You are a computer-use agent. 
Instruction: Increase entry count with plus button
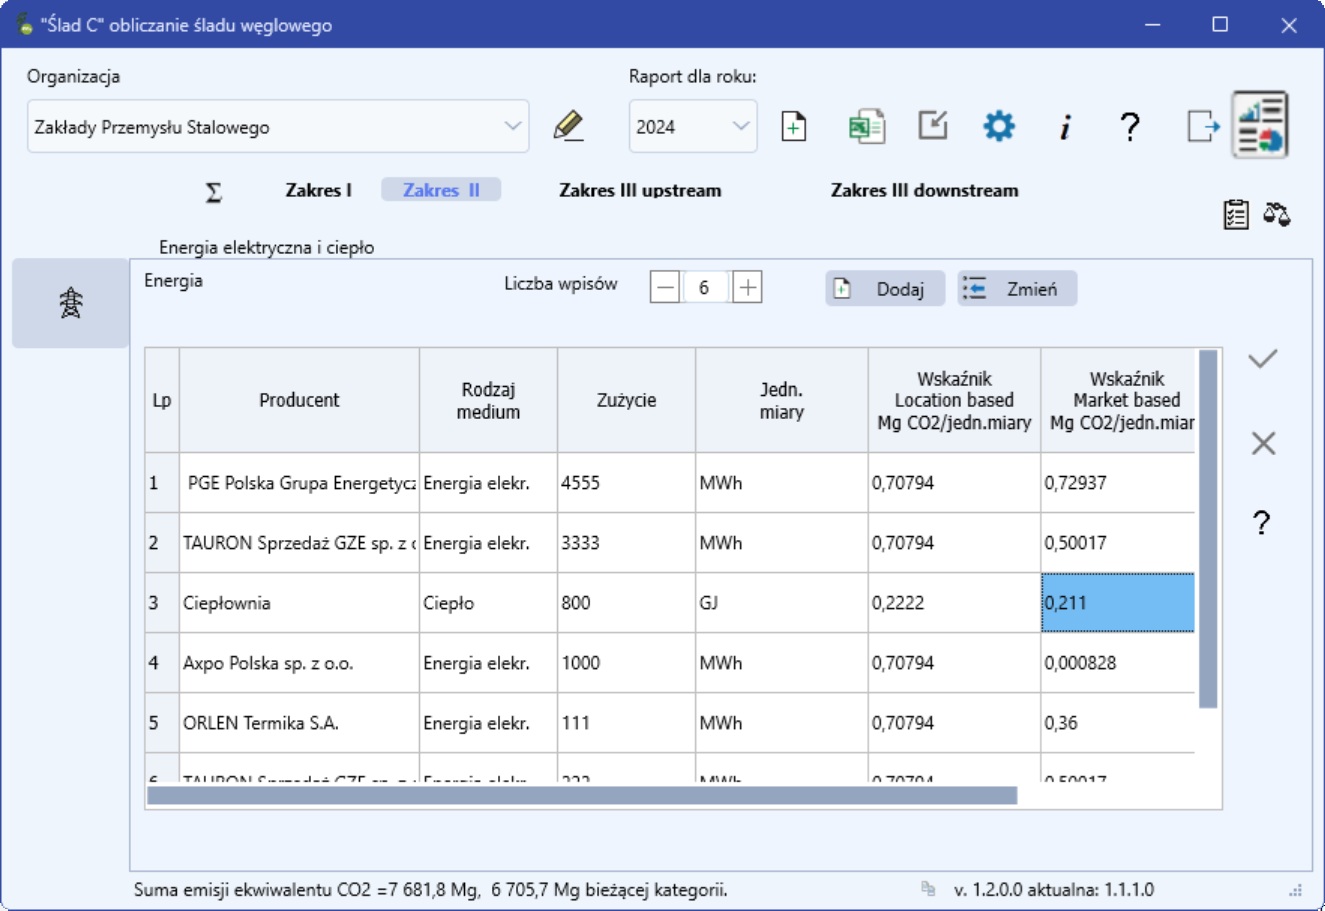[x=747, y=288]
